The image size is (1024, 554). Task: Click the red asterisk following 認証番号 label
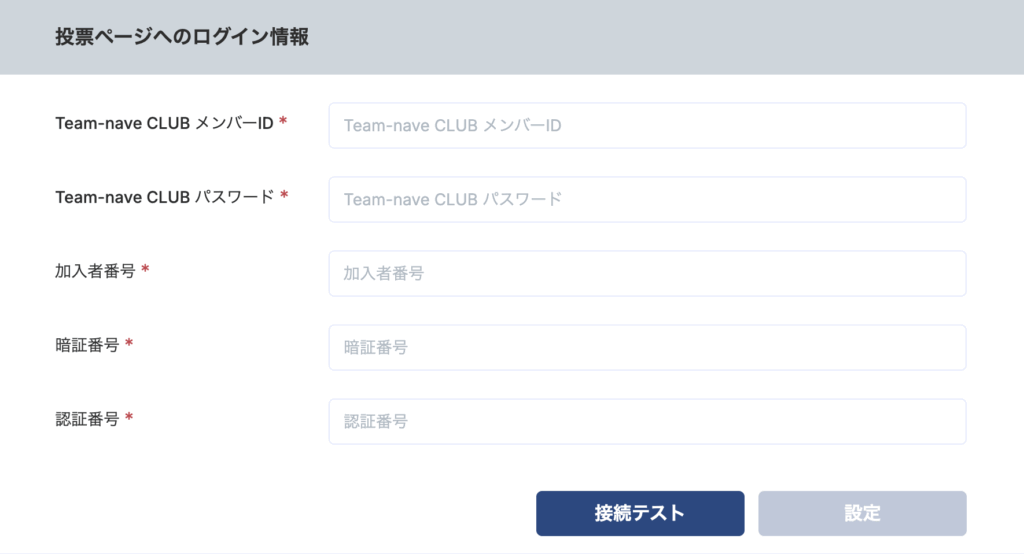coord(129,417)
